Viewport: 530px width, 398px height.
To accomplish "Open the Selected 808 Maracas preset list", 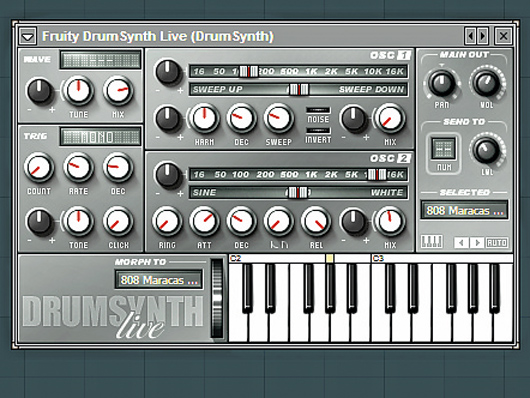I will pyautogui.click(x=464, y=210).
